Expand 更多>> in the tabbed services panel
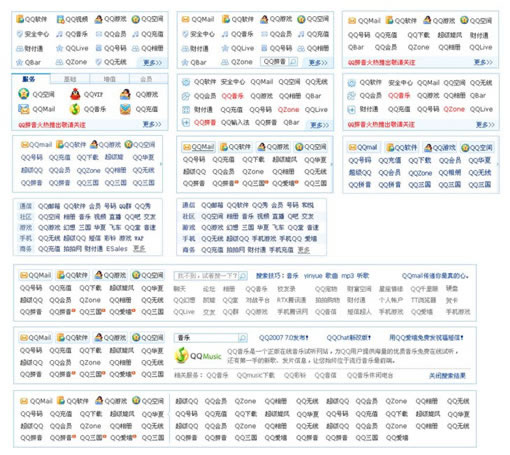 pyautogui.click(x=152, y=124)
